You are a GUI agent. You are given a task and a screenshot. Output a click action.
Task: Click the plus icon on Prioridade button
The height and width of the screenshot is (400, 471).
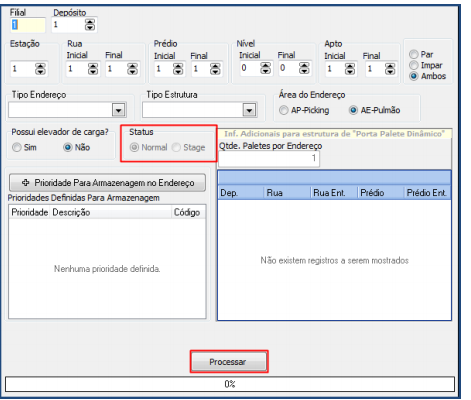click(x=26, y=183)
